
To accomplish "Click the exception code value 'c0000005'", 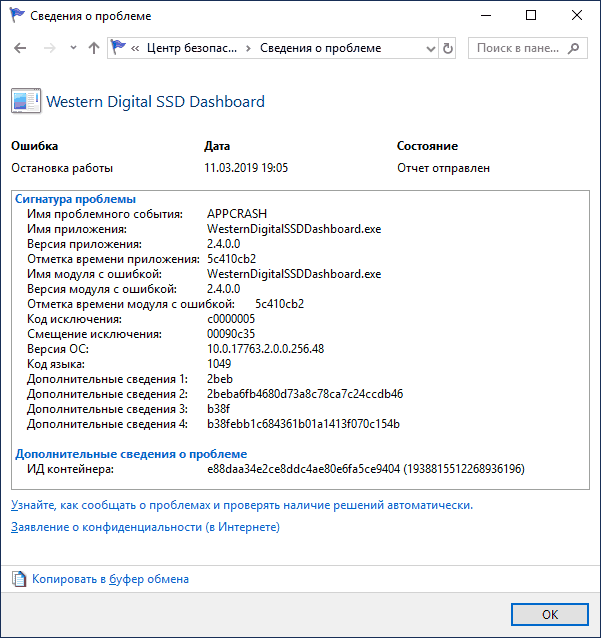I will (x=231, y=319).
